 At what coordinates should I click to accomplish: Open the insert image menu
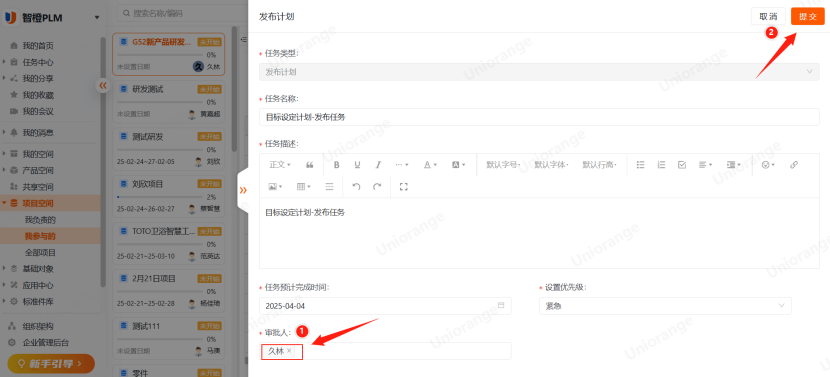pos(275,186)
